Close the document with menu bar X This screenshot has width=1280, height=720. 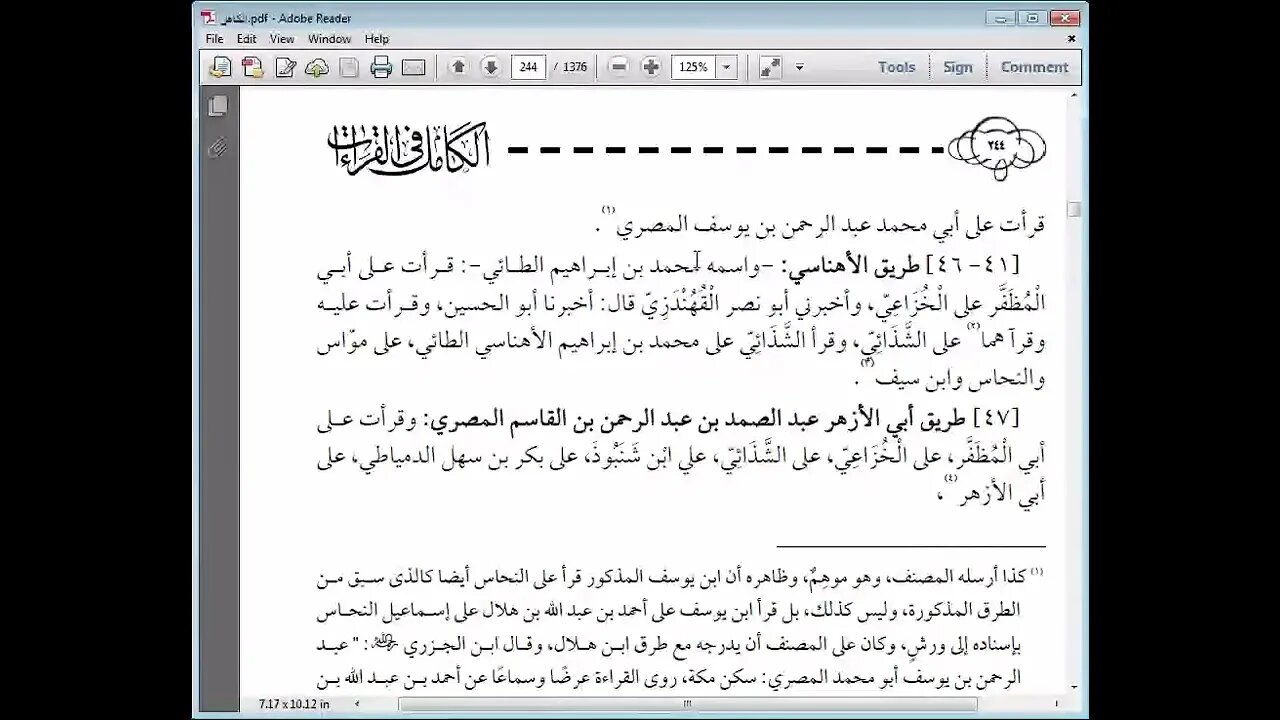(x=1072, y=39)
